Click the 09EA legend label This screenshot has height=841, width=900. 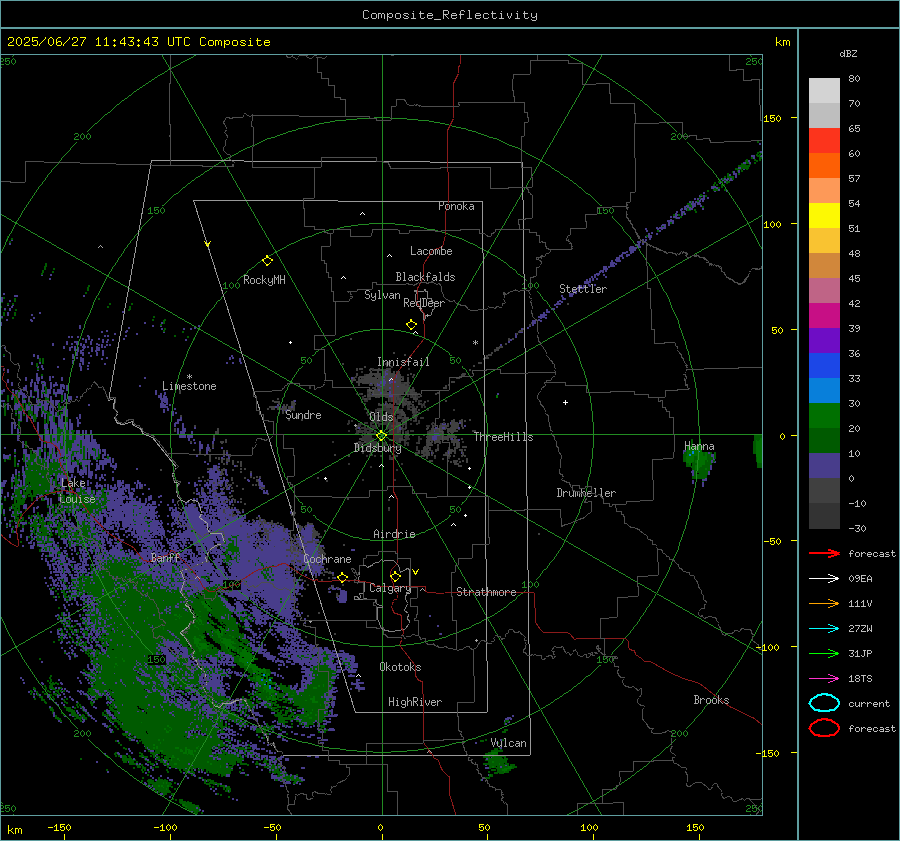tap(860, 579)
